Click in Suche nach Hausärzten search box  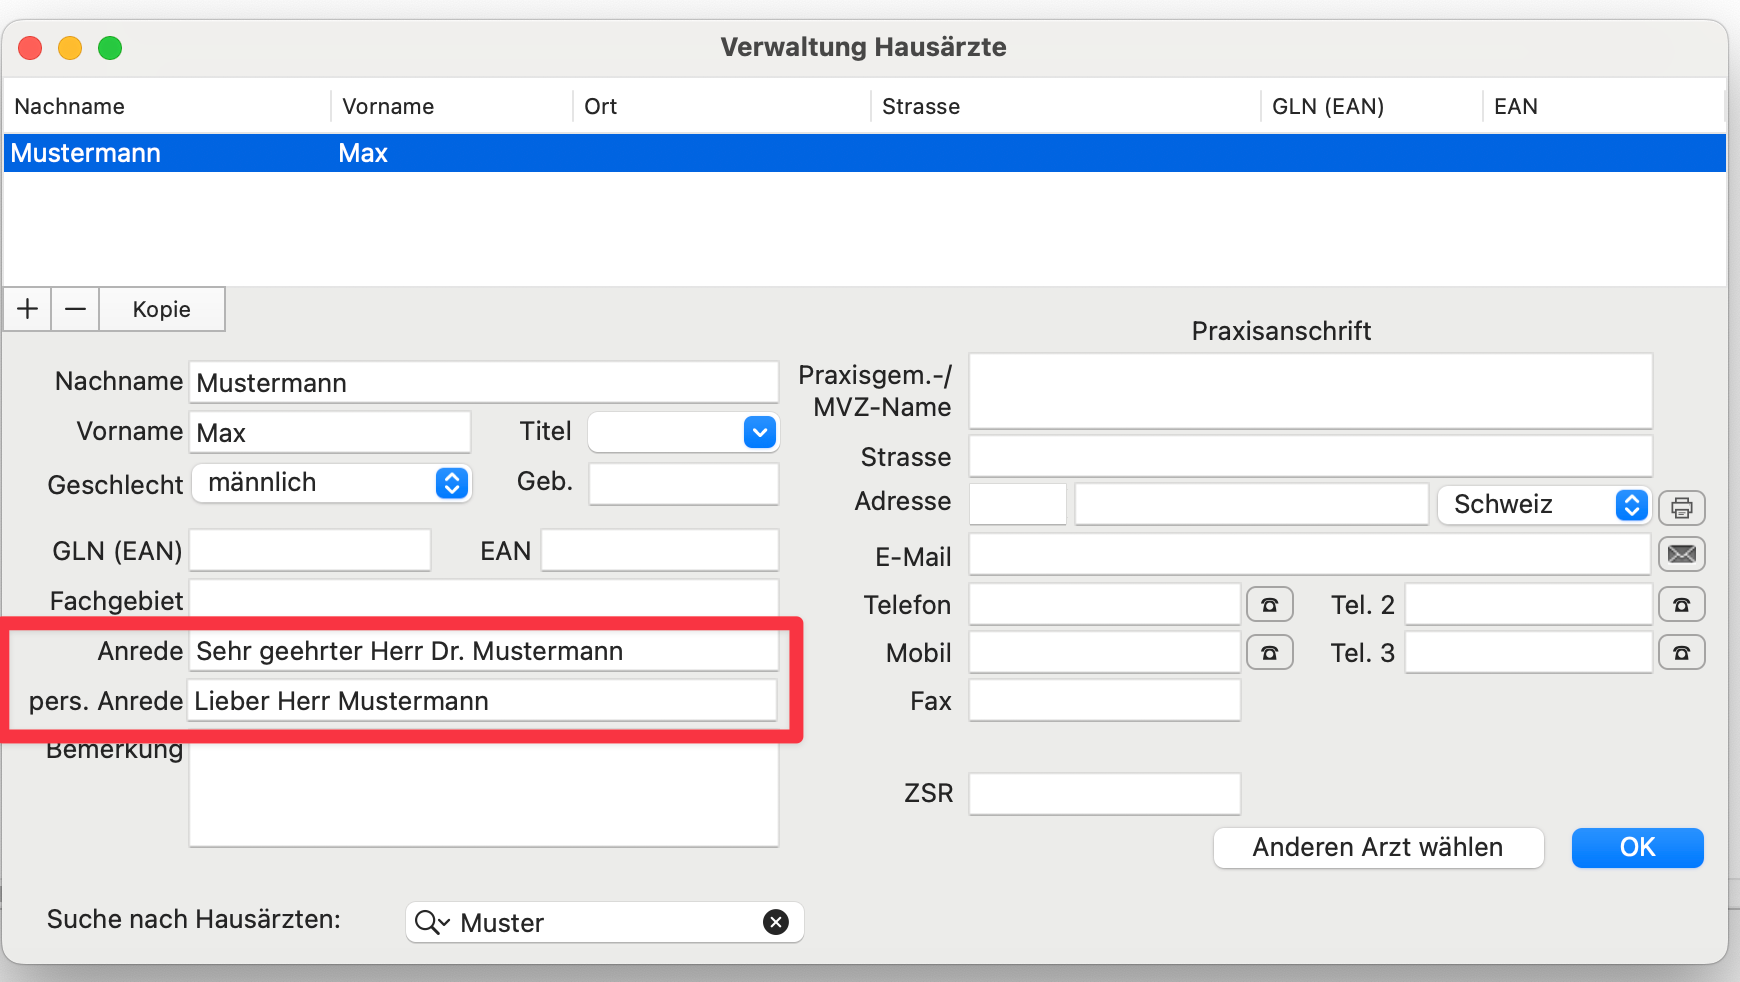pos(605,922)
